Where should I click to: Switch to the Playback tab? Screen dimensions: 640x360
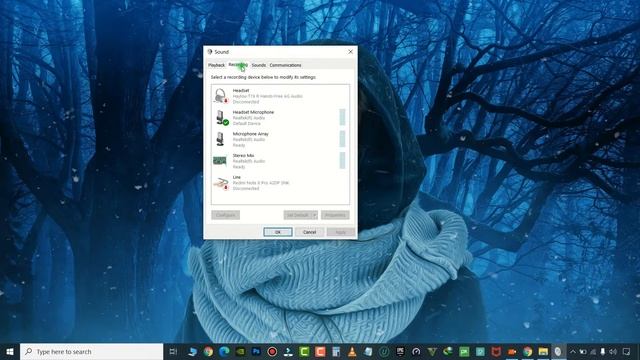click(216, 65)
